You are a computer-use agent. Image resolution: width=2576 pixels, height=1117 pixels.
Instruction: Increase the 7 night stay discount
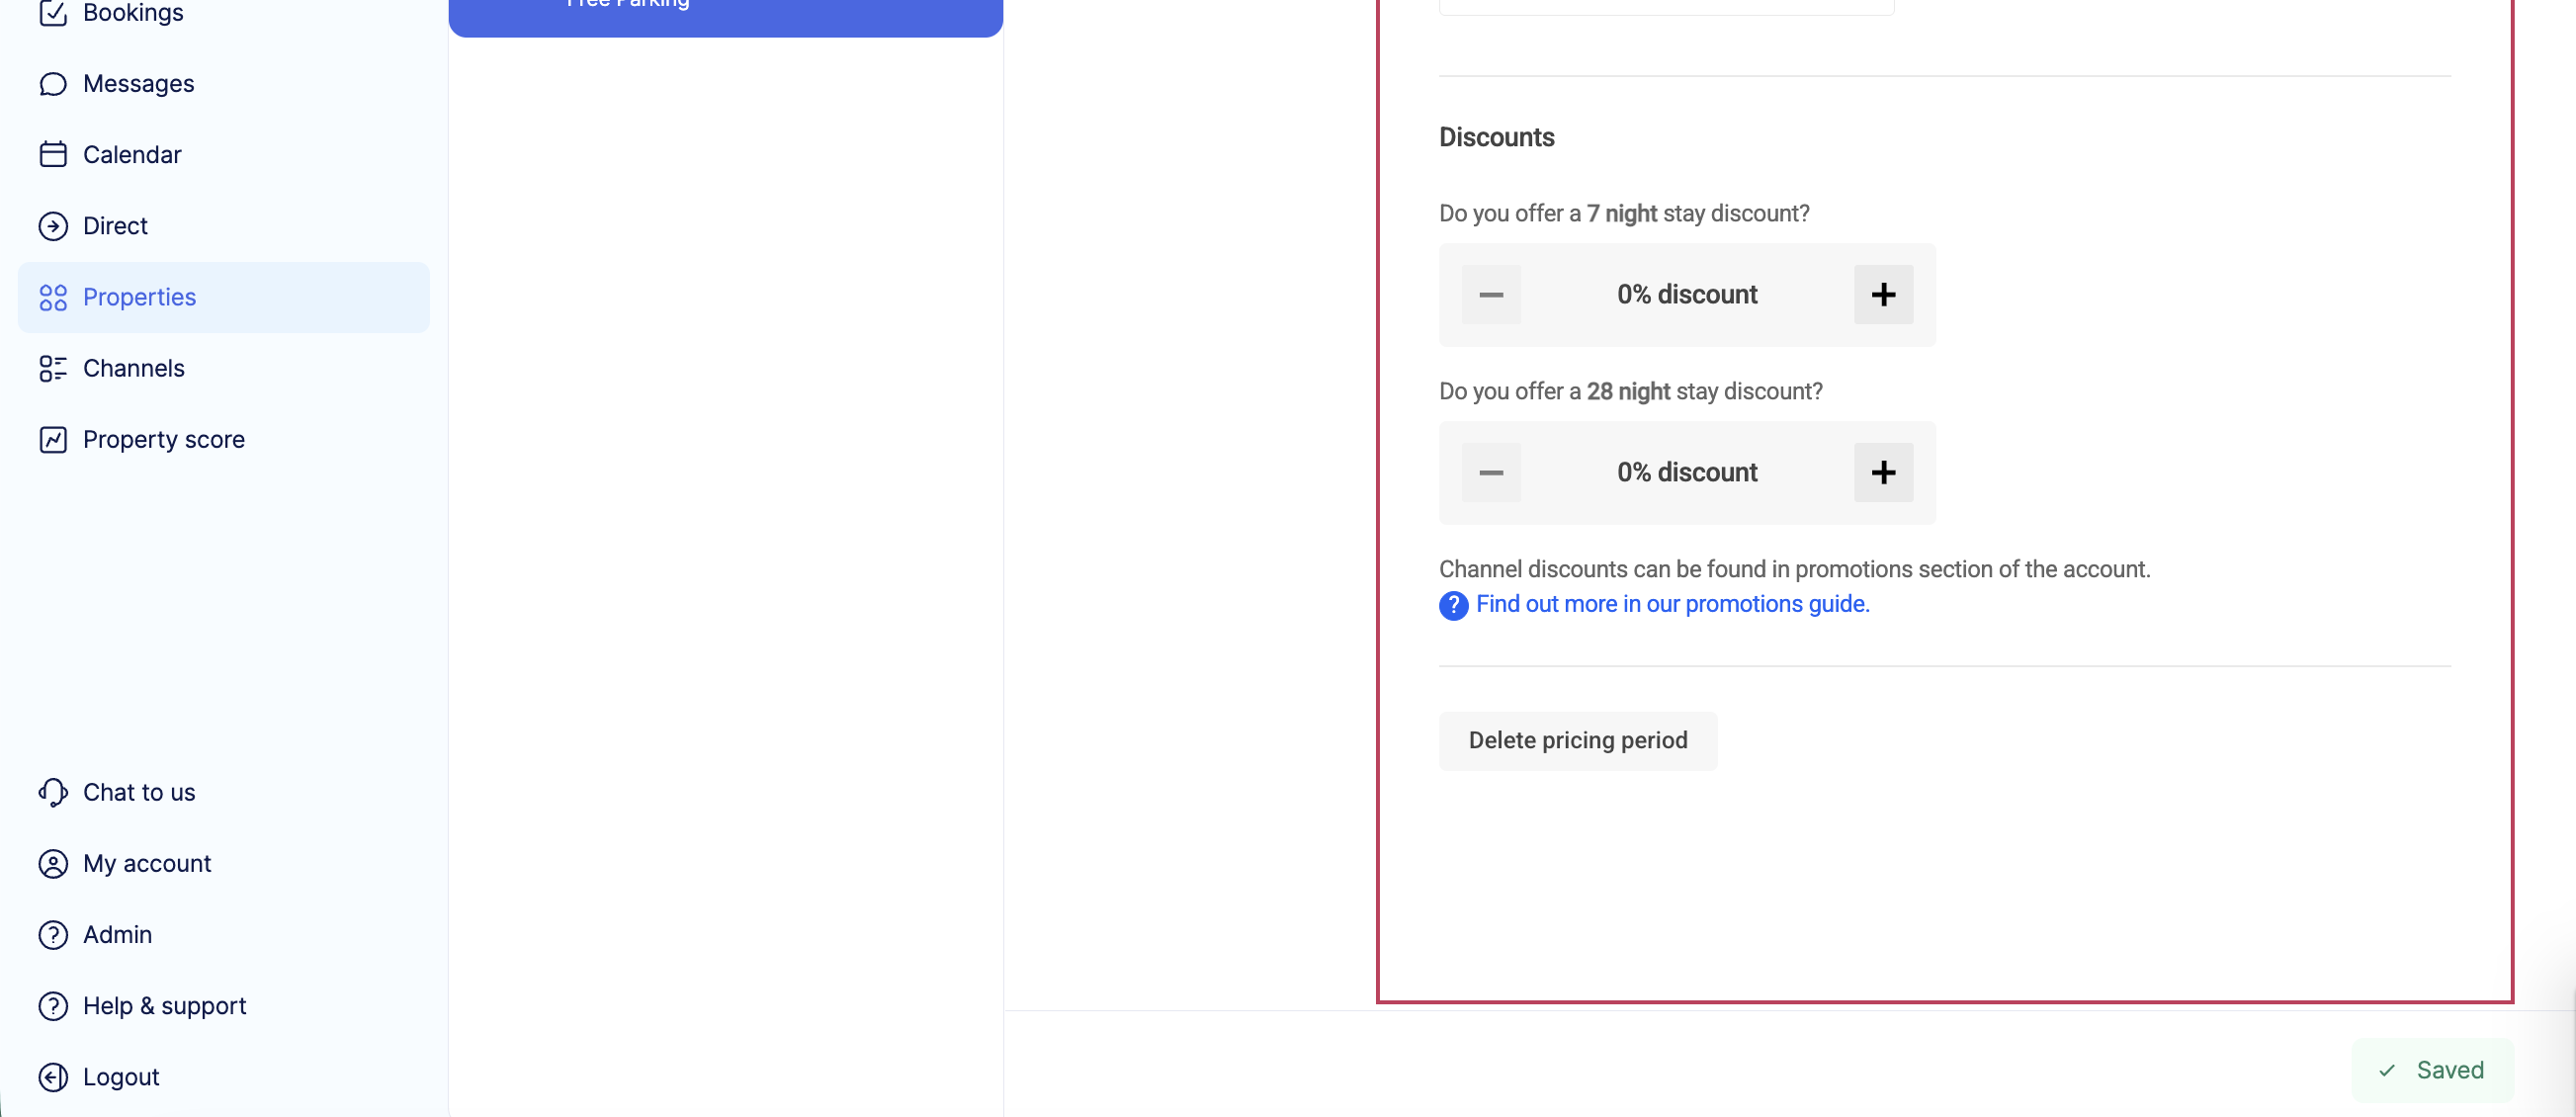pos(1882,294)
